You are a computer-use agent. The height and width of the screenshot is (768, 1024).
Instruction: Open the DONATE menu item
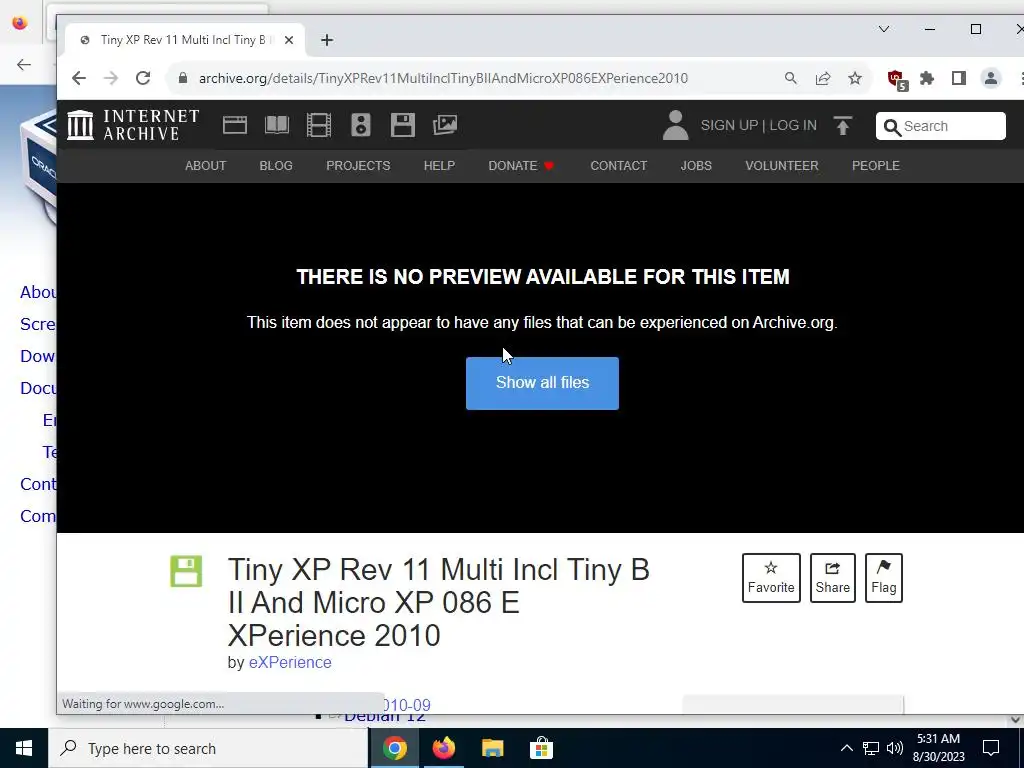click(521, 166)
